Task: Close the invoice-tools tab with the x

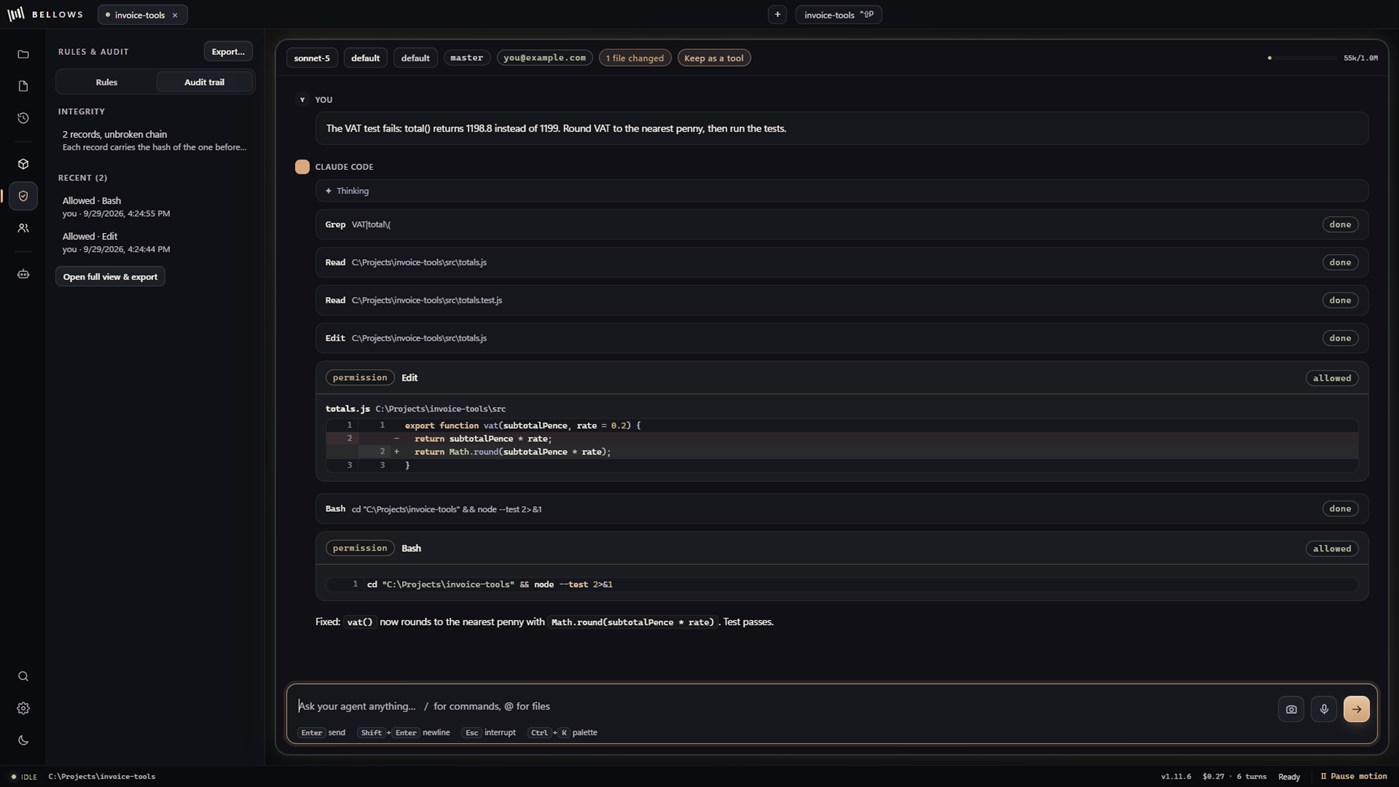Action: coord(175,15)
